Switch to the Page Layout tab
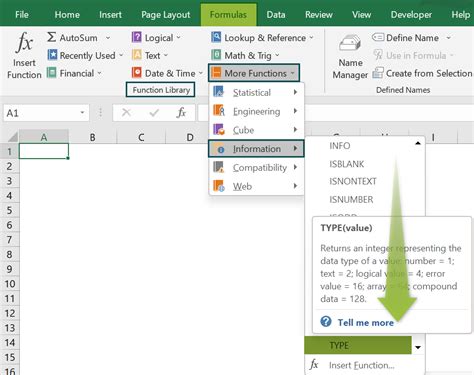The width and height of the screenshot is (474, 375). tap(165, 15)
